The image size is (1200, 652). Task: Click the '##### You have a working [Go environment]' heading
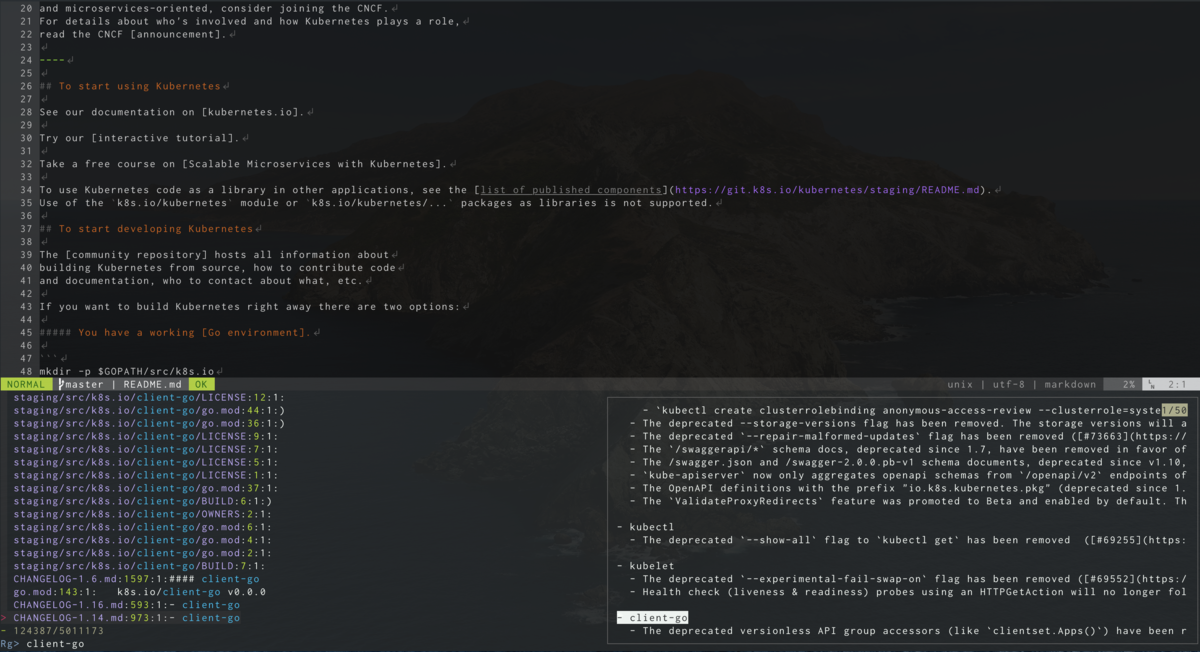click(x=175, y=332)
